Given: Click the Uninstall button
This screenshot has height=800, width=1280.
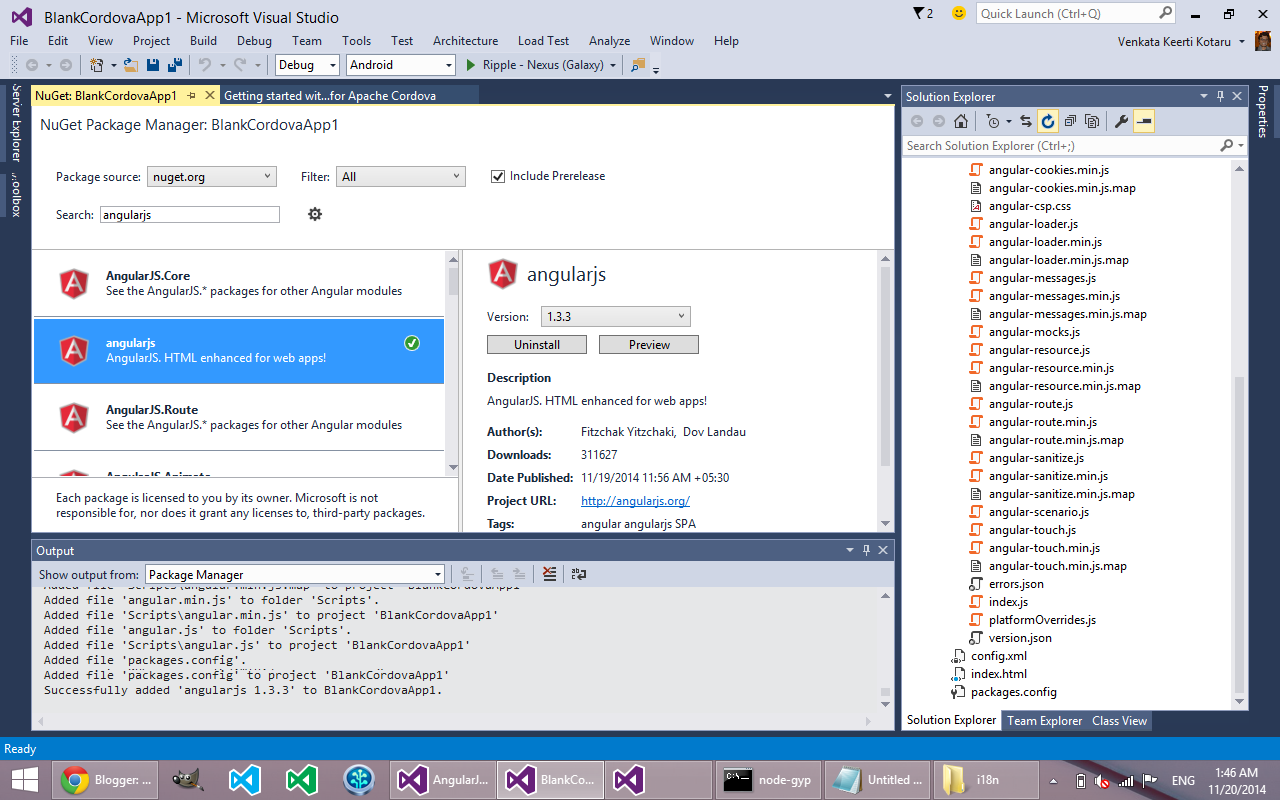Looking at the screenshot, I should click(x=537, y=345).
